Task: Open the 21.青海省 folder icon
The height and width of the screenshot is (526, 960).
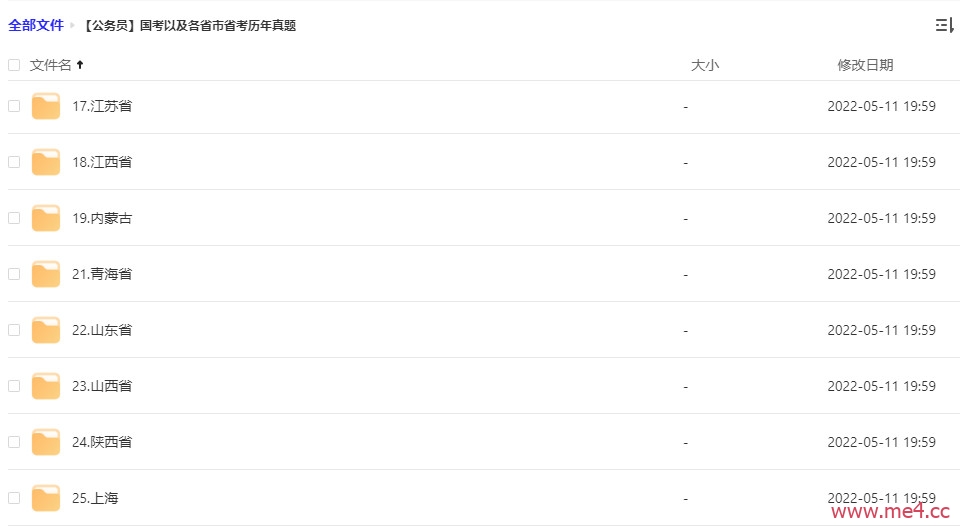Action: 46,274
